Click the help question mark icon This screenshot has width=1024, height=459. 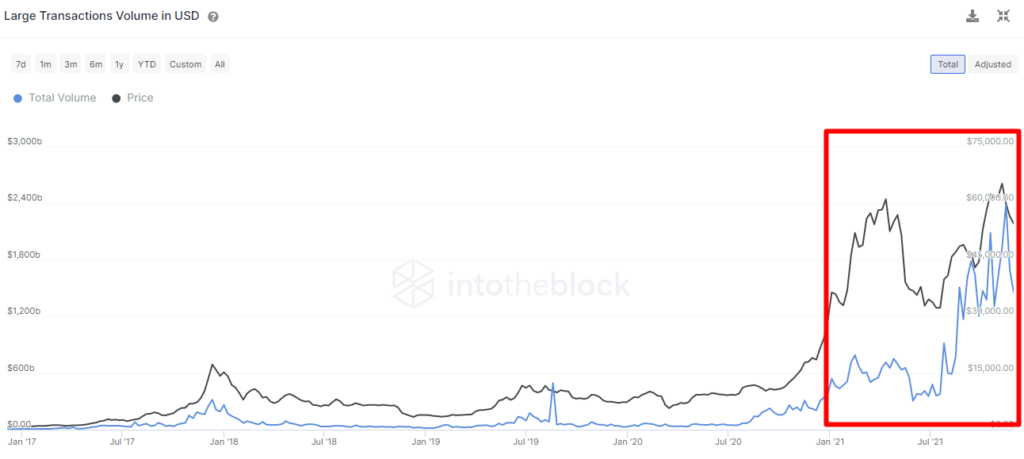(214, 17)
